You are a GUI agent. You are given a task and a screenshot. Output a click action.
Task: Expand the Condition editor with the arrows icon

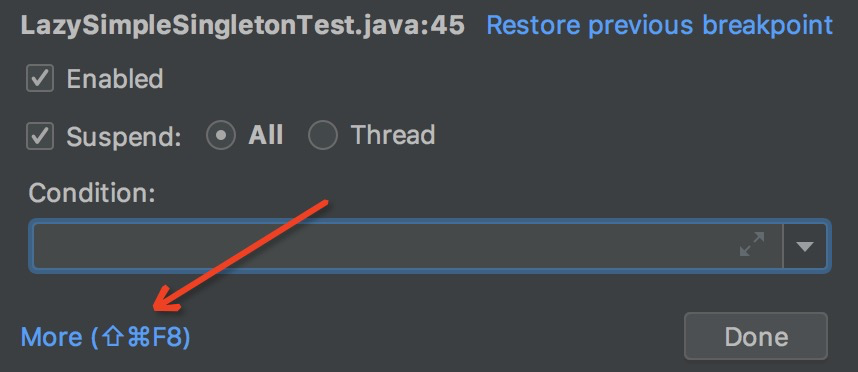click(x=752, y=245)
